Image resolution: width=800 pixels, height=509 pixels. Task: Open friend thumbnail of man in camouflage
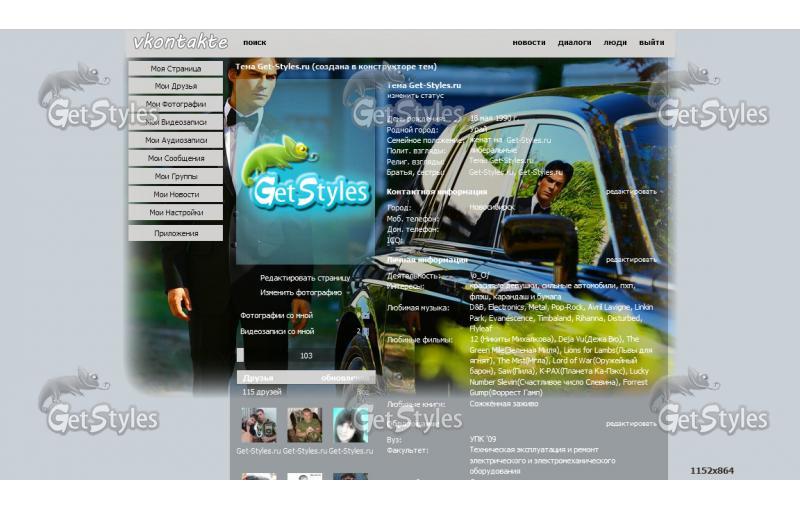(305, 425)
